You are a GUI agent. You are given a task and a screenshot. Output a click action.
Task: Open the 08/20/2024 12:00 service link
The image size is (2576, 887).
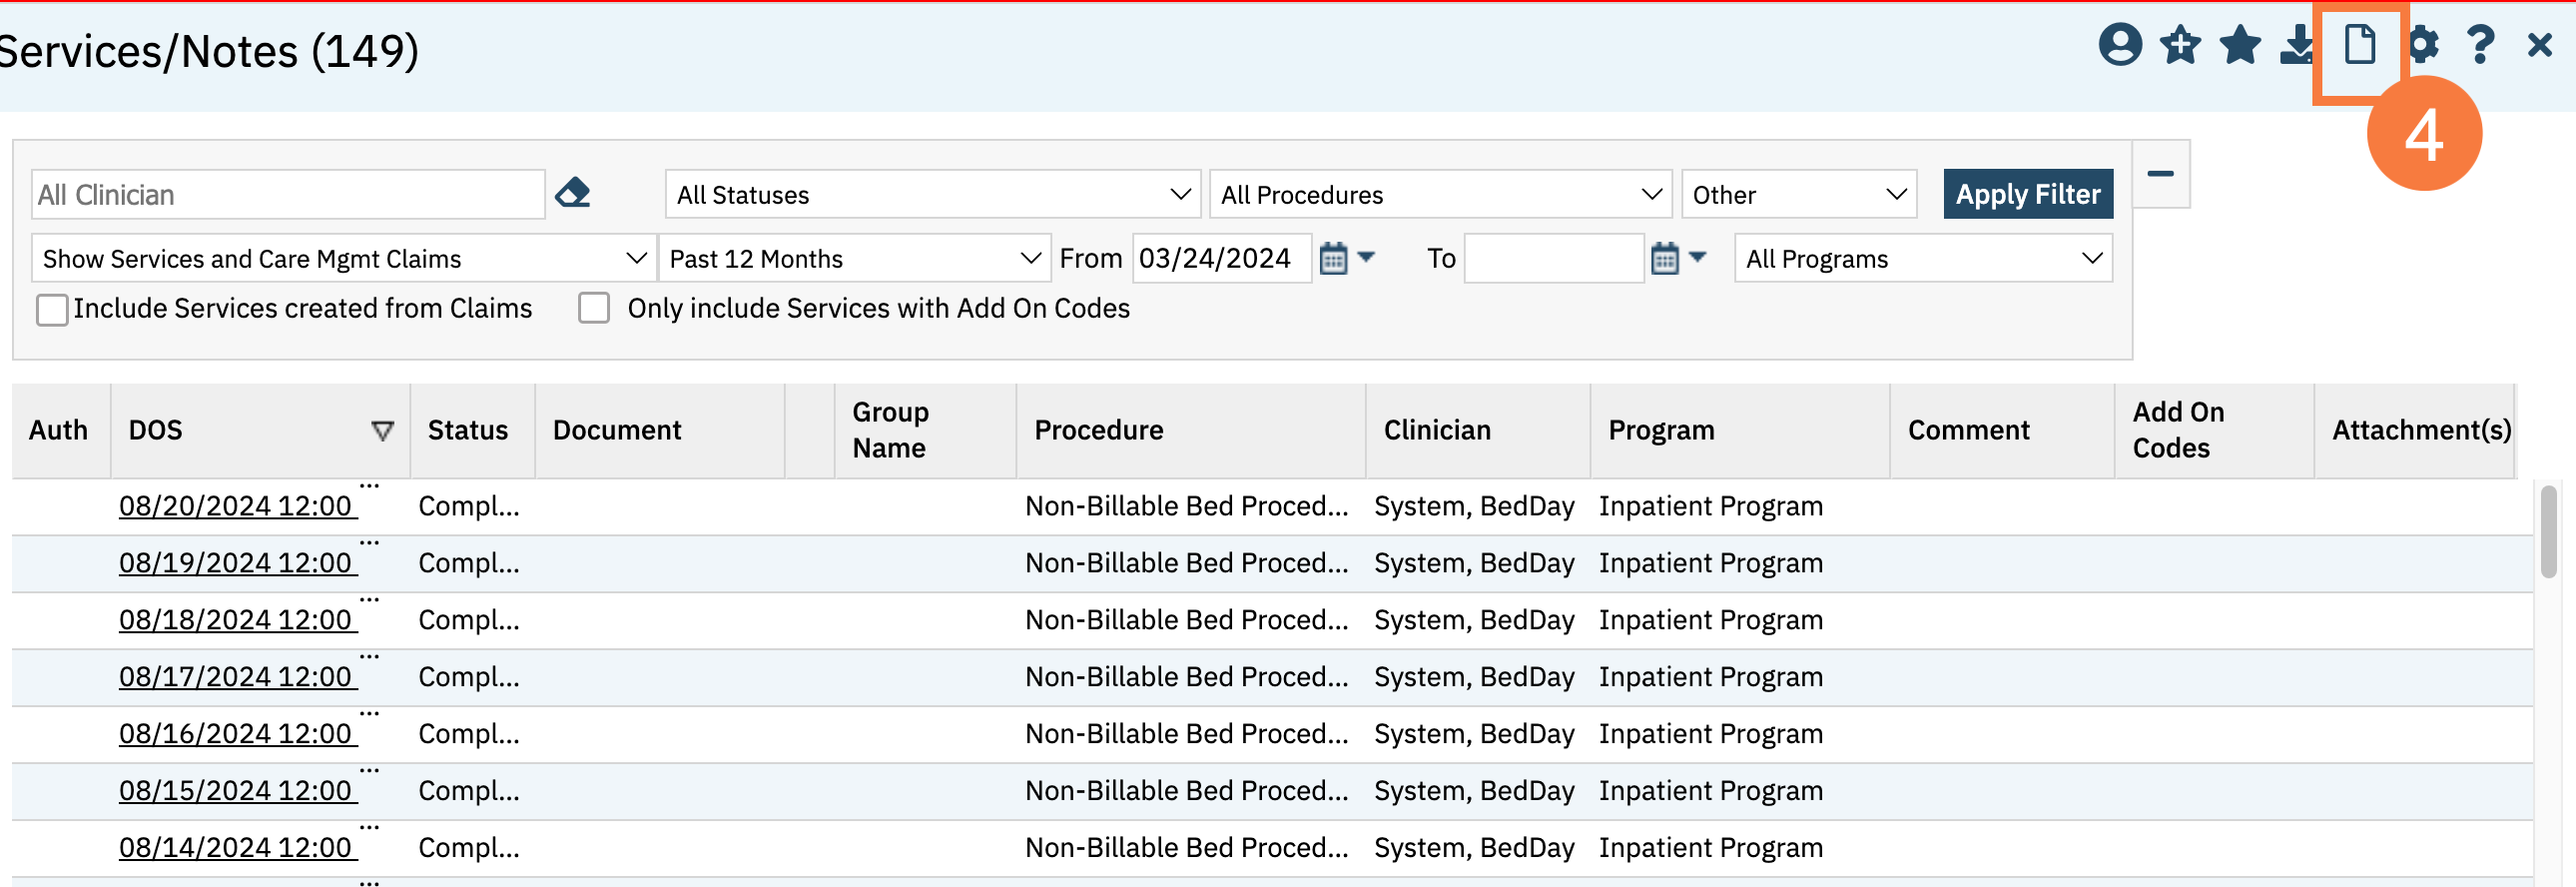coord(235,506)
